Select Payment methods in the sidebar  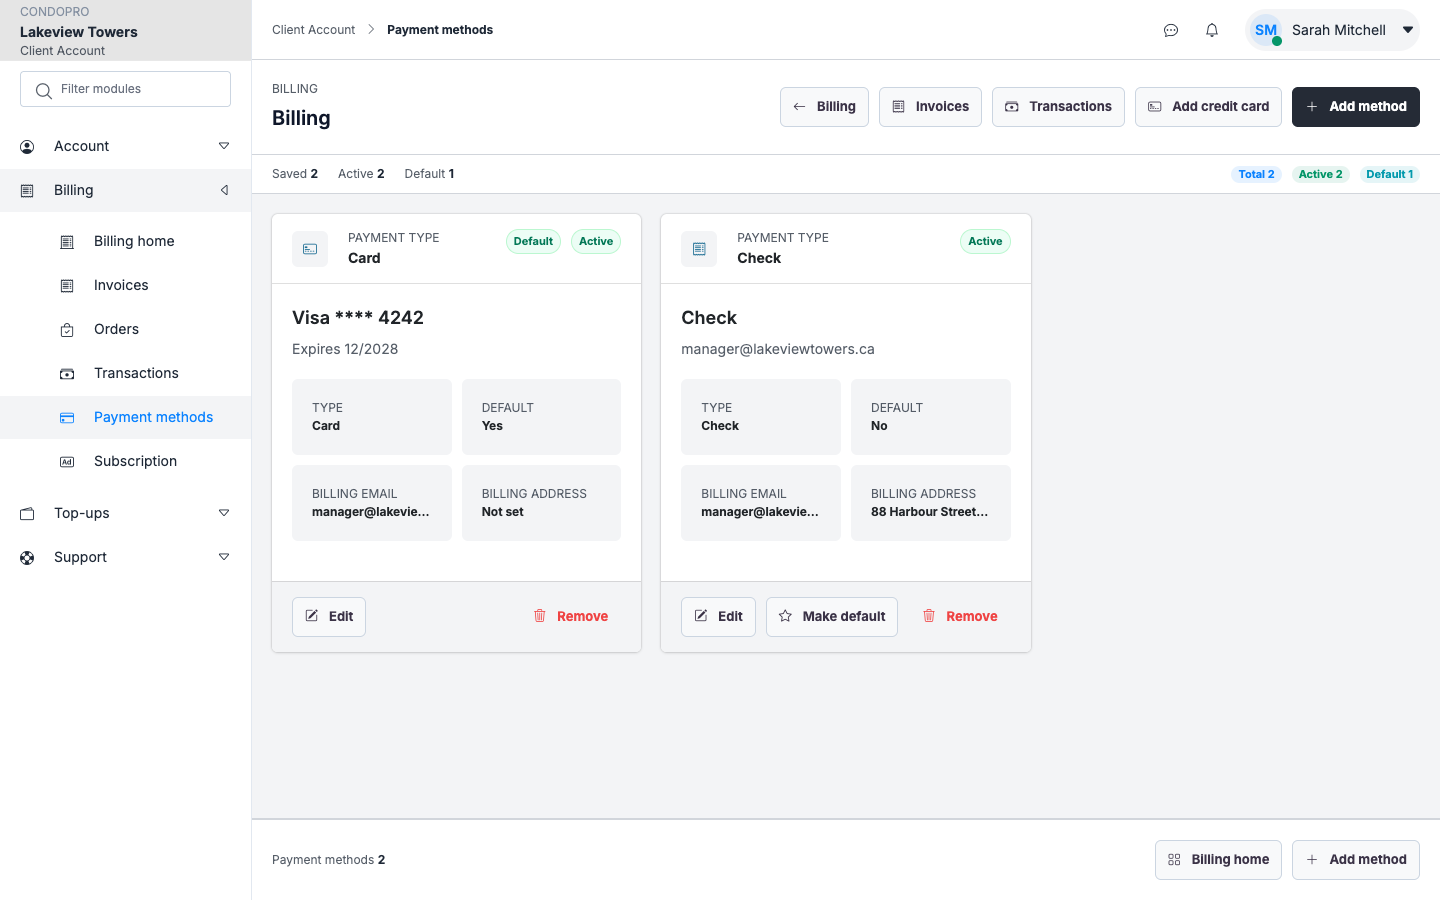[x=125, y=417]
